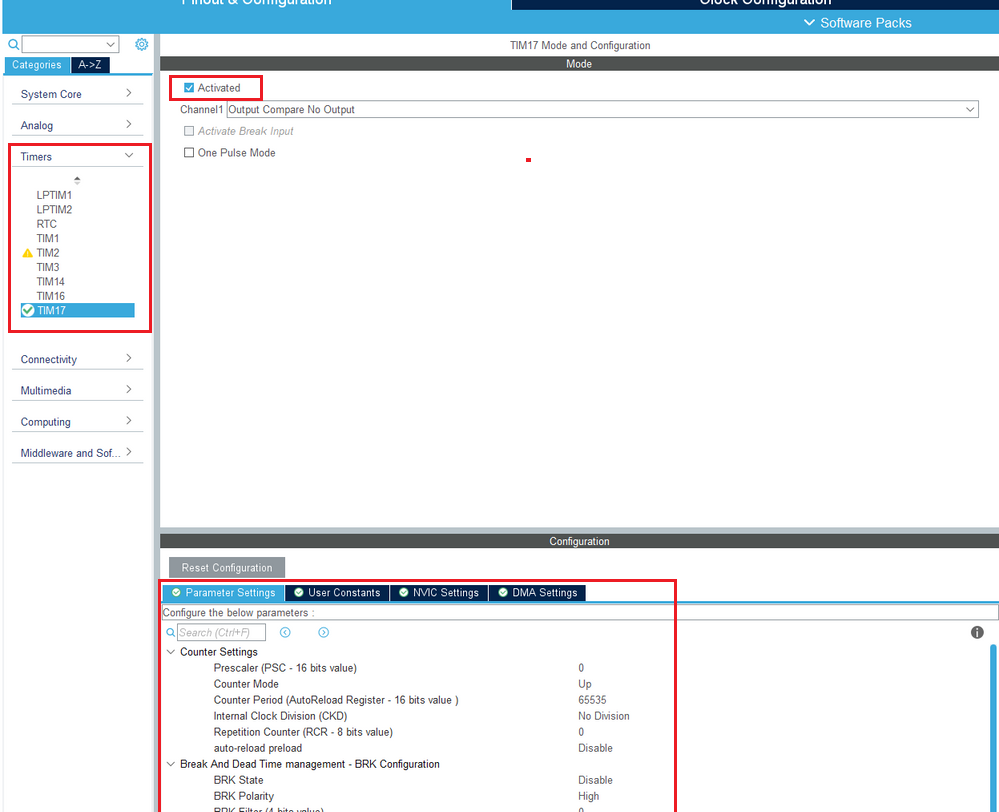This screenshot has height=812, width=999.
Task: Expand the Connectivity category
Action: (x=77, y=359)
